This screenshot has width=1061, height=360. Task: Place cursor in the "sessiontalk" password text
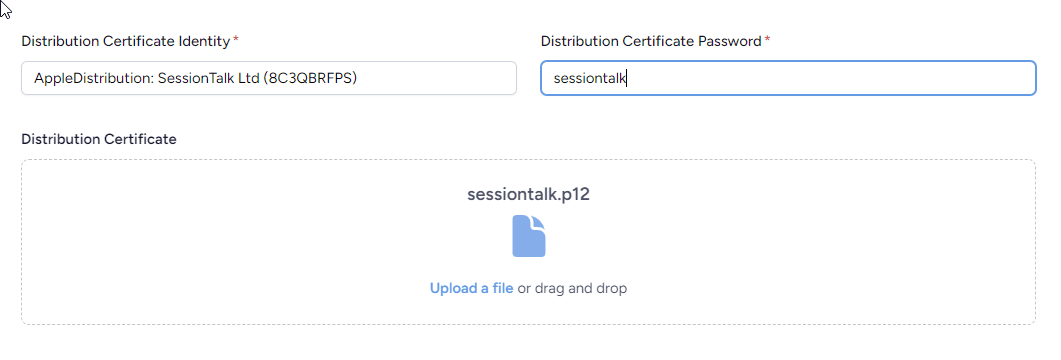pos(590,78)
